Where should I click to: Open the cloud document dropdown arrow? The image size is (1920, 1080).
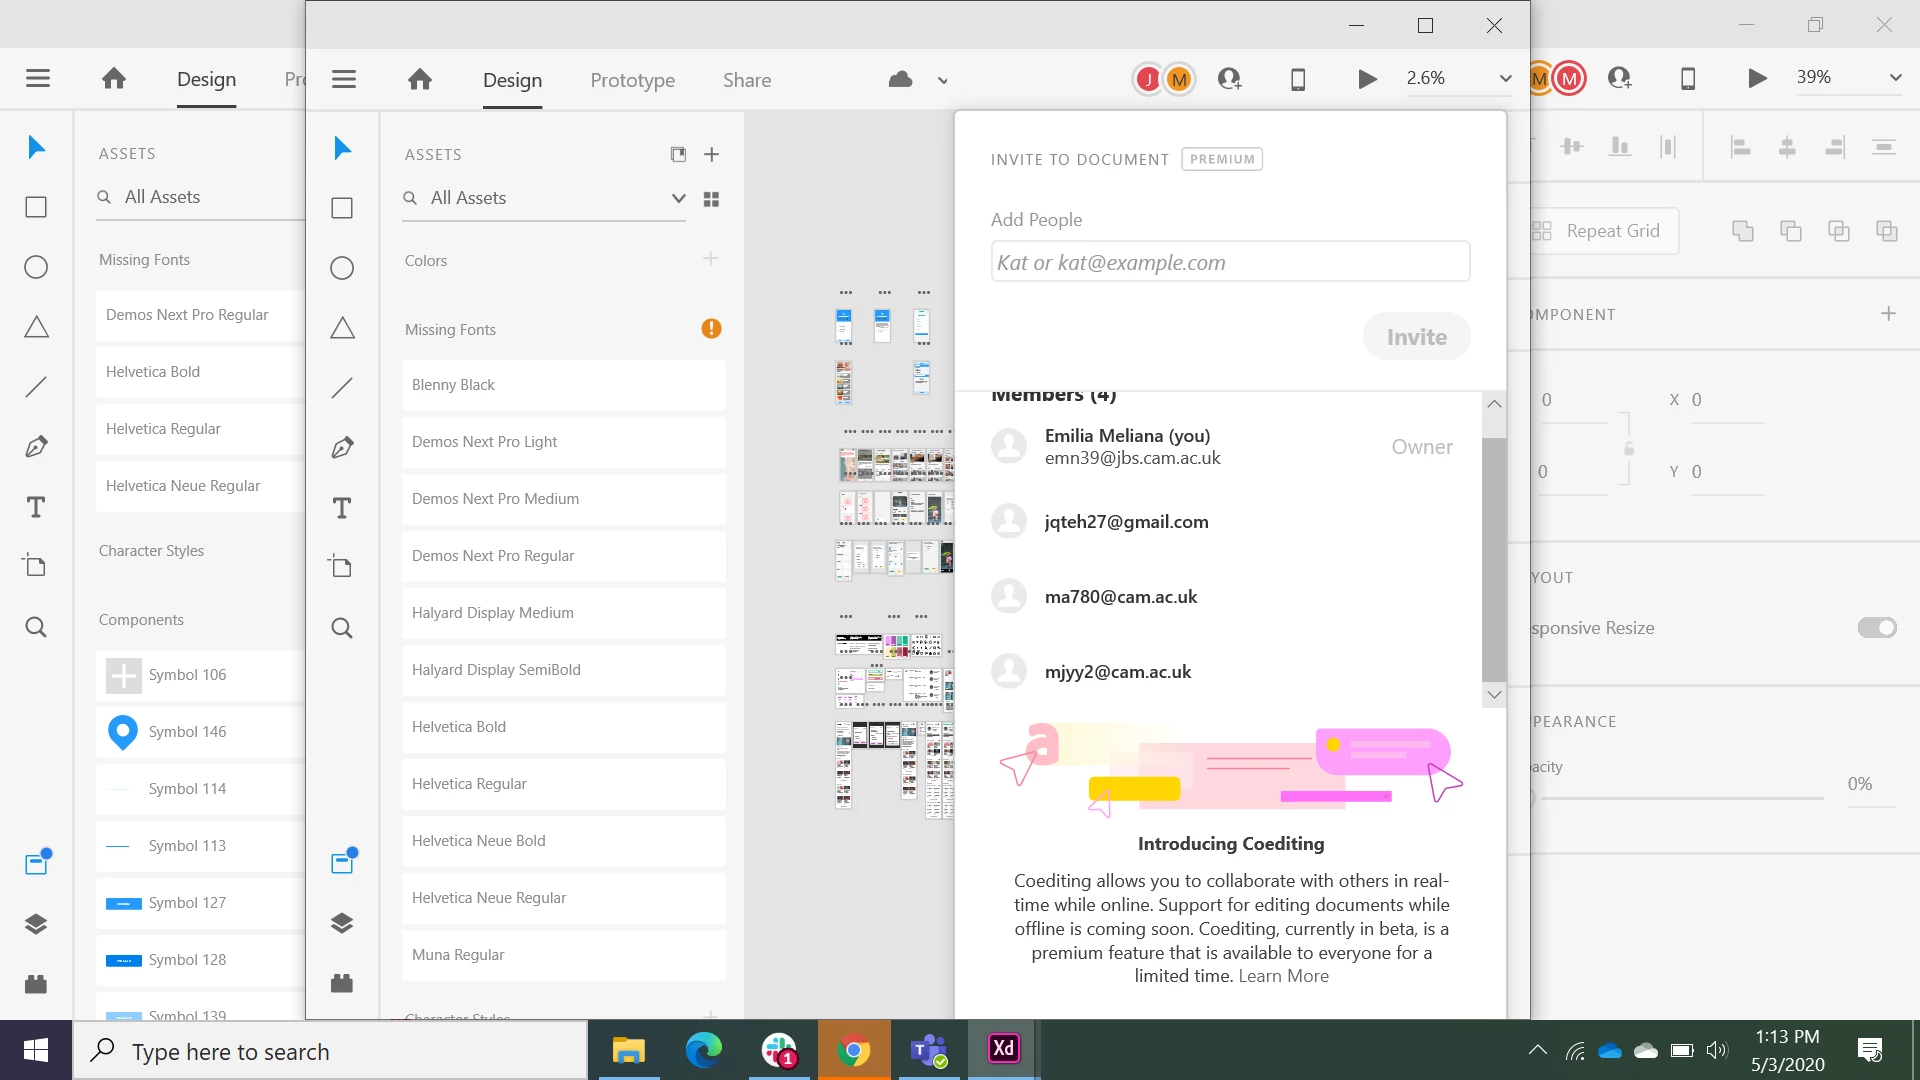pos(942,81)
